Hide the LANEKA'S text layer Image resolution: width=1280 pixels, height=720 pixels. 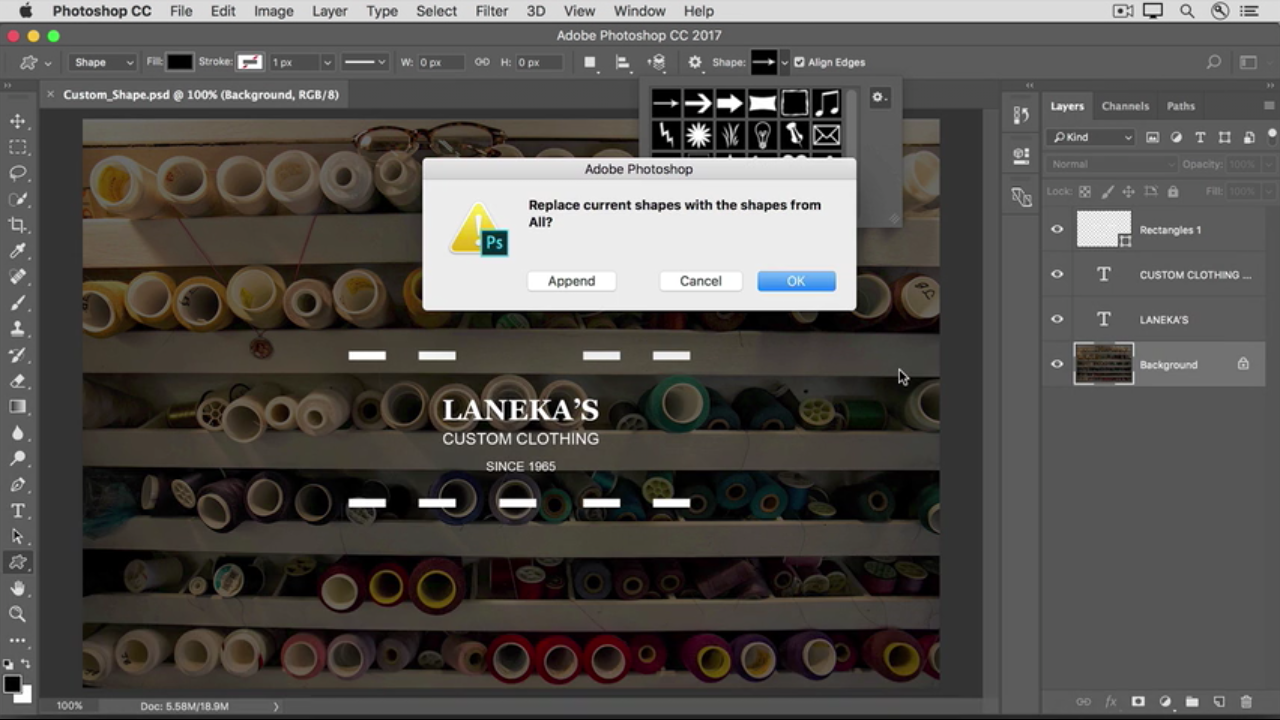(1057, 320)
